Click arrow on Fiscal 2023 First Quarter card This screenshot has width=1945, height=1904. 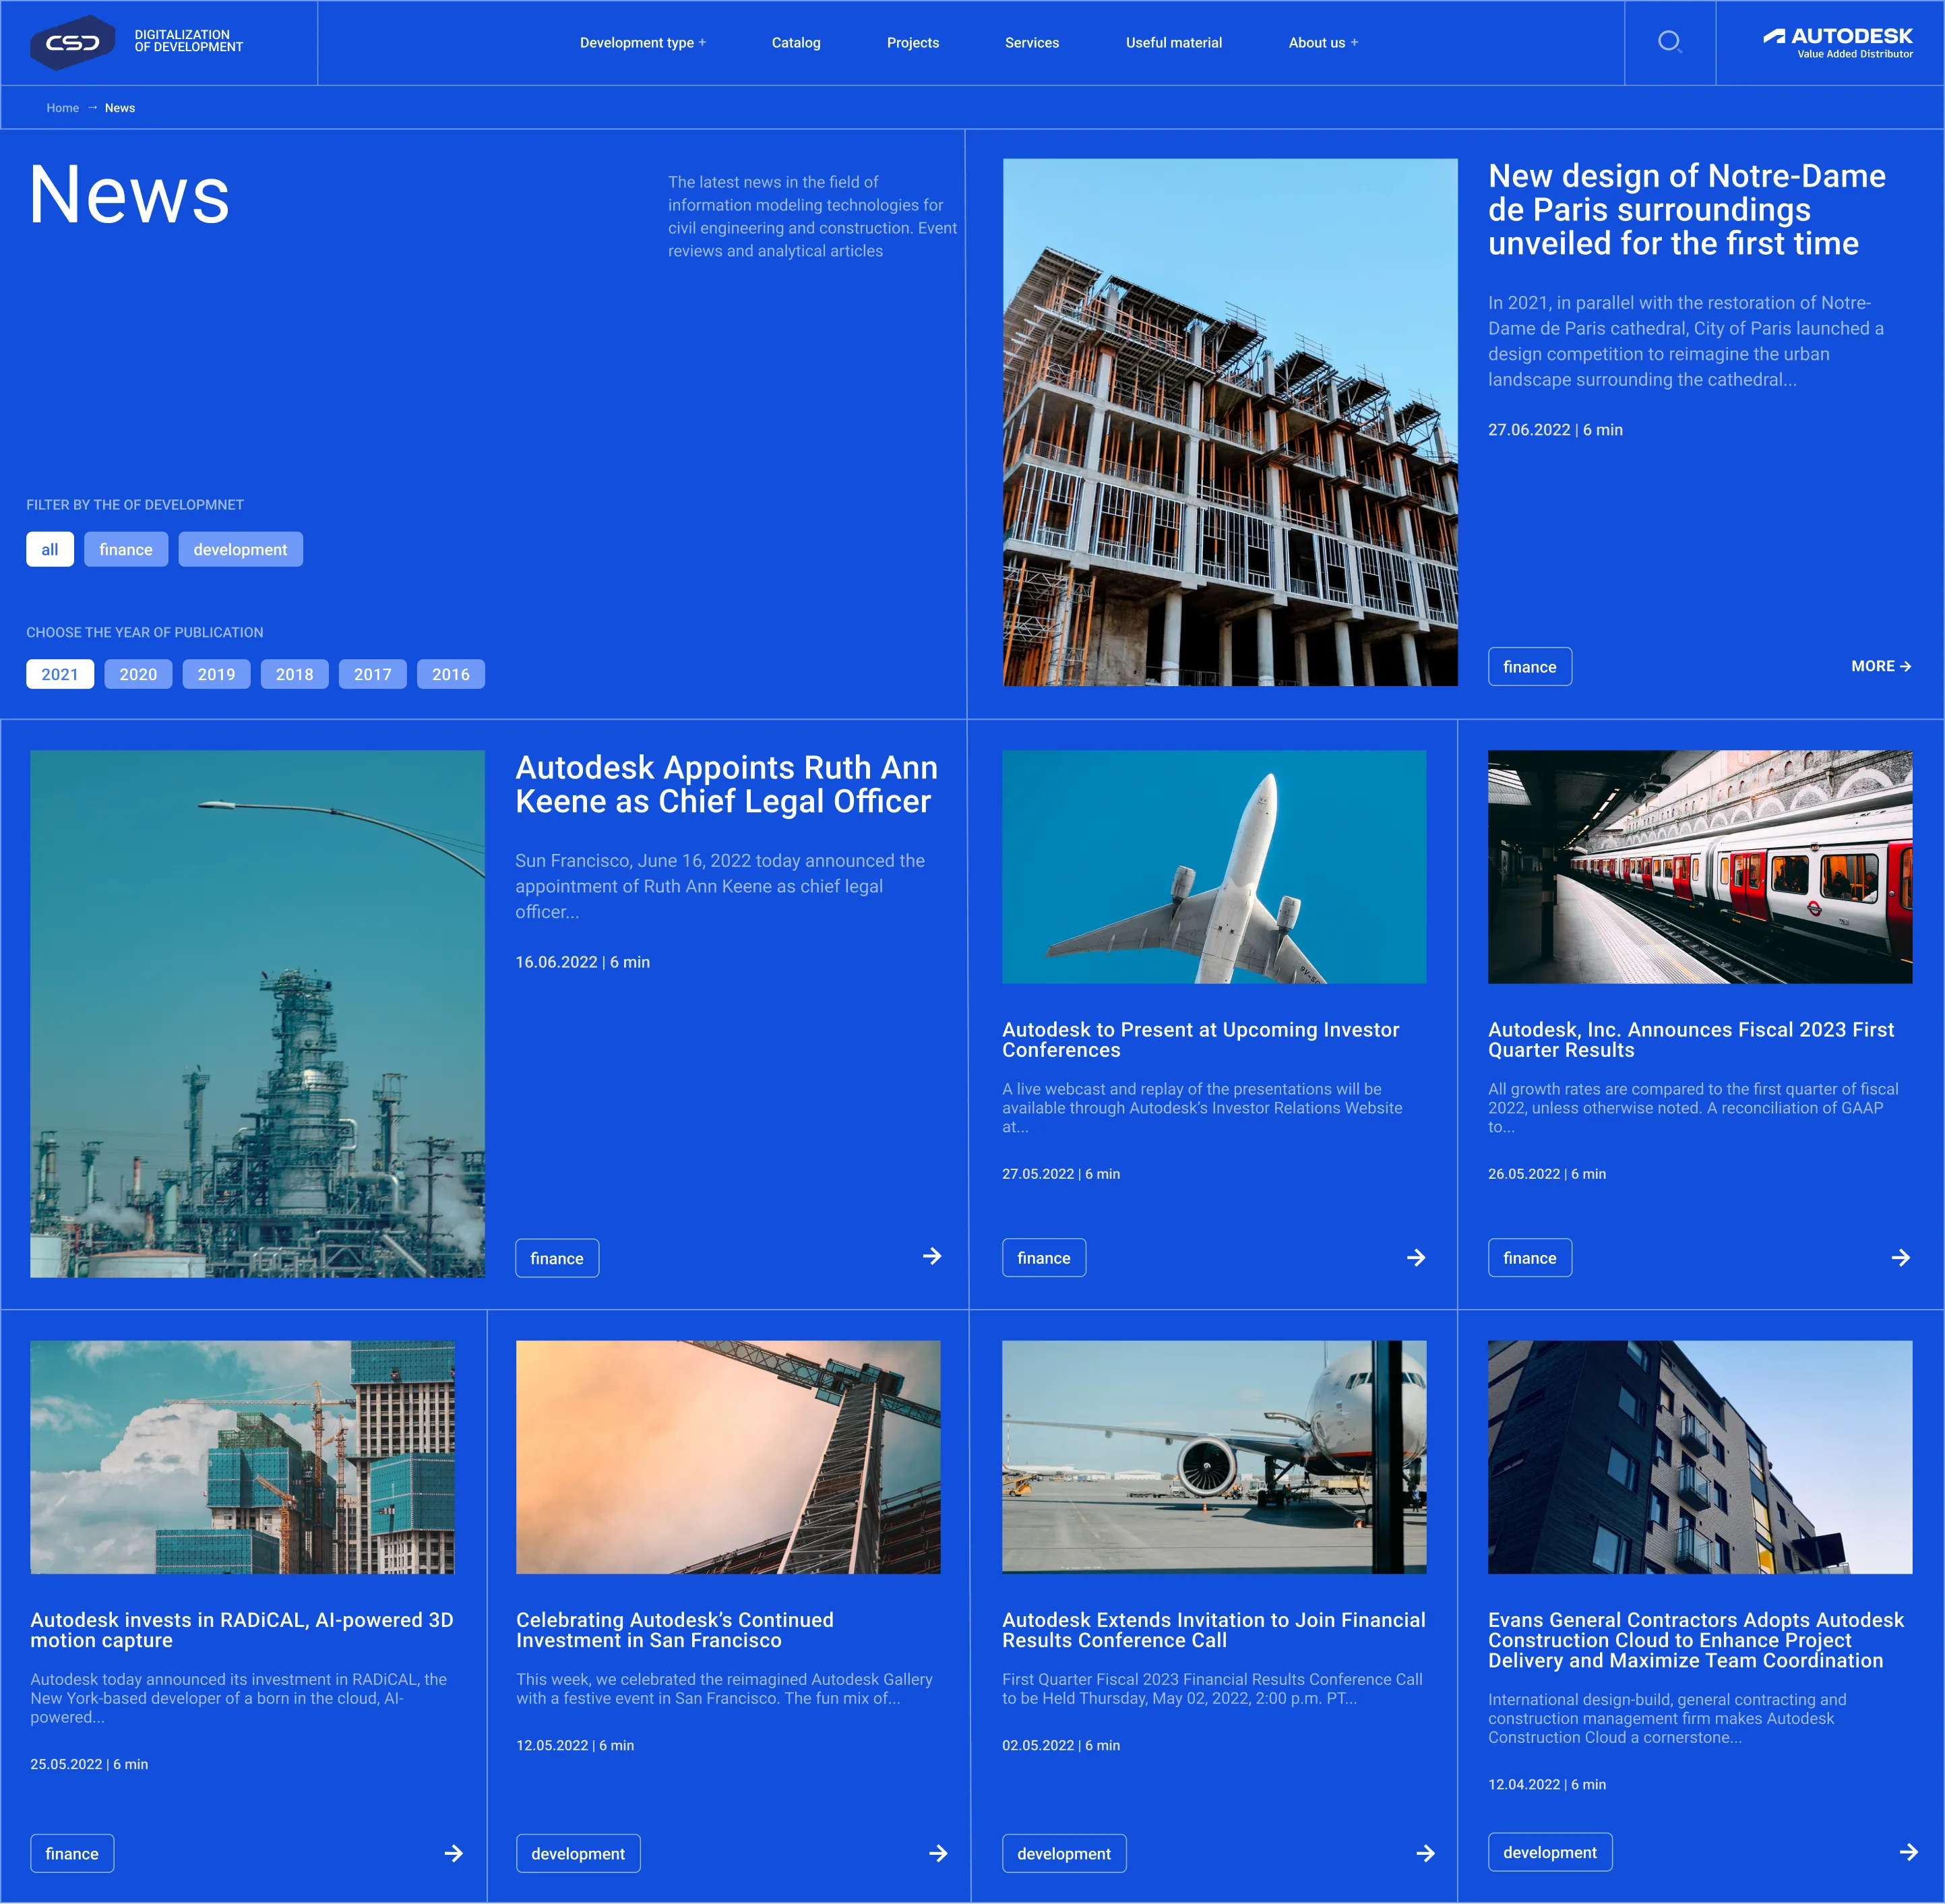click(1901, 1258)
